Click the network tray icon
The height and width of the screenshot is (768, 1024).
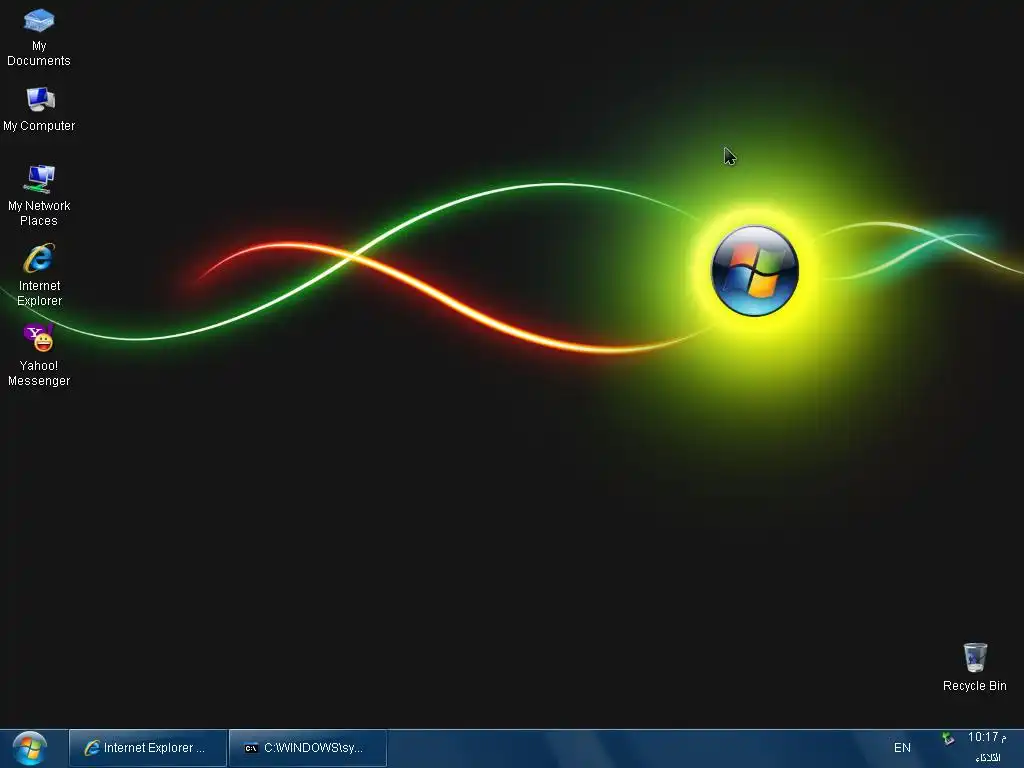pos(948,739)
